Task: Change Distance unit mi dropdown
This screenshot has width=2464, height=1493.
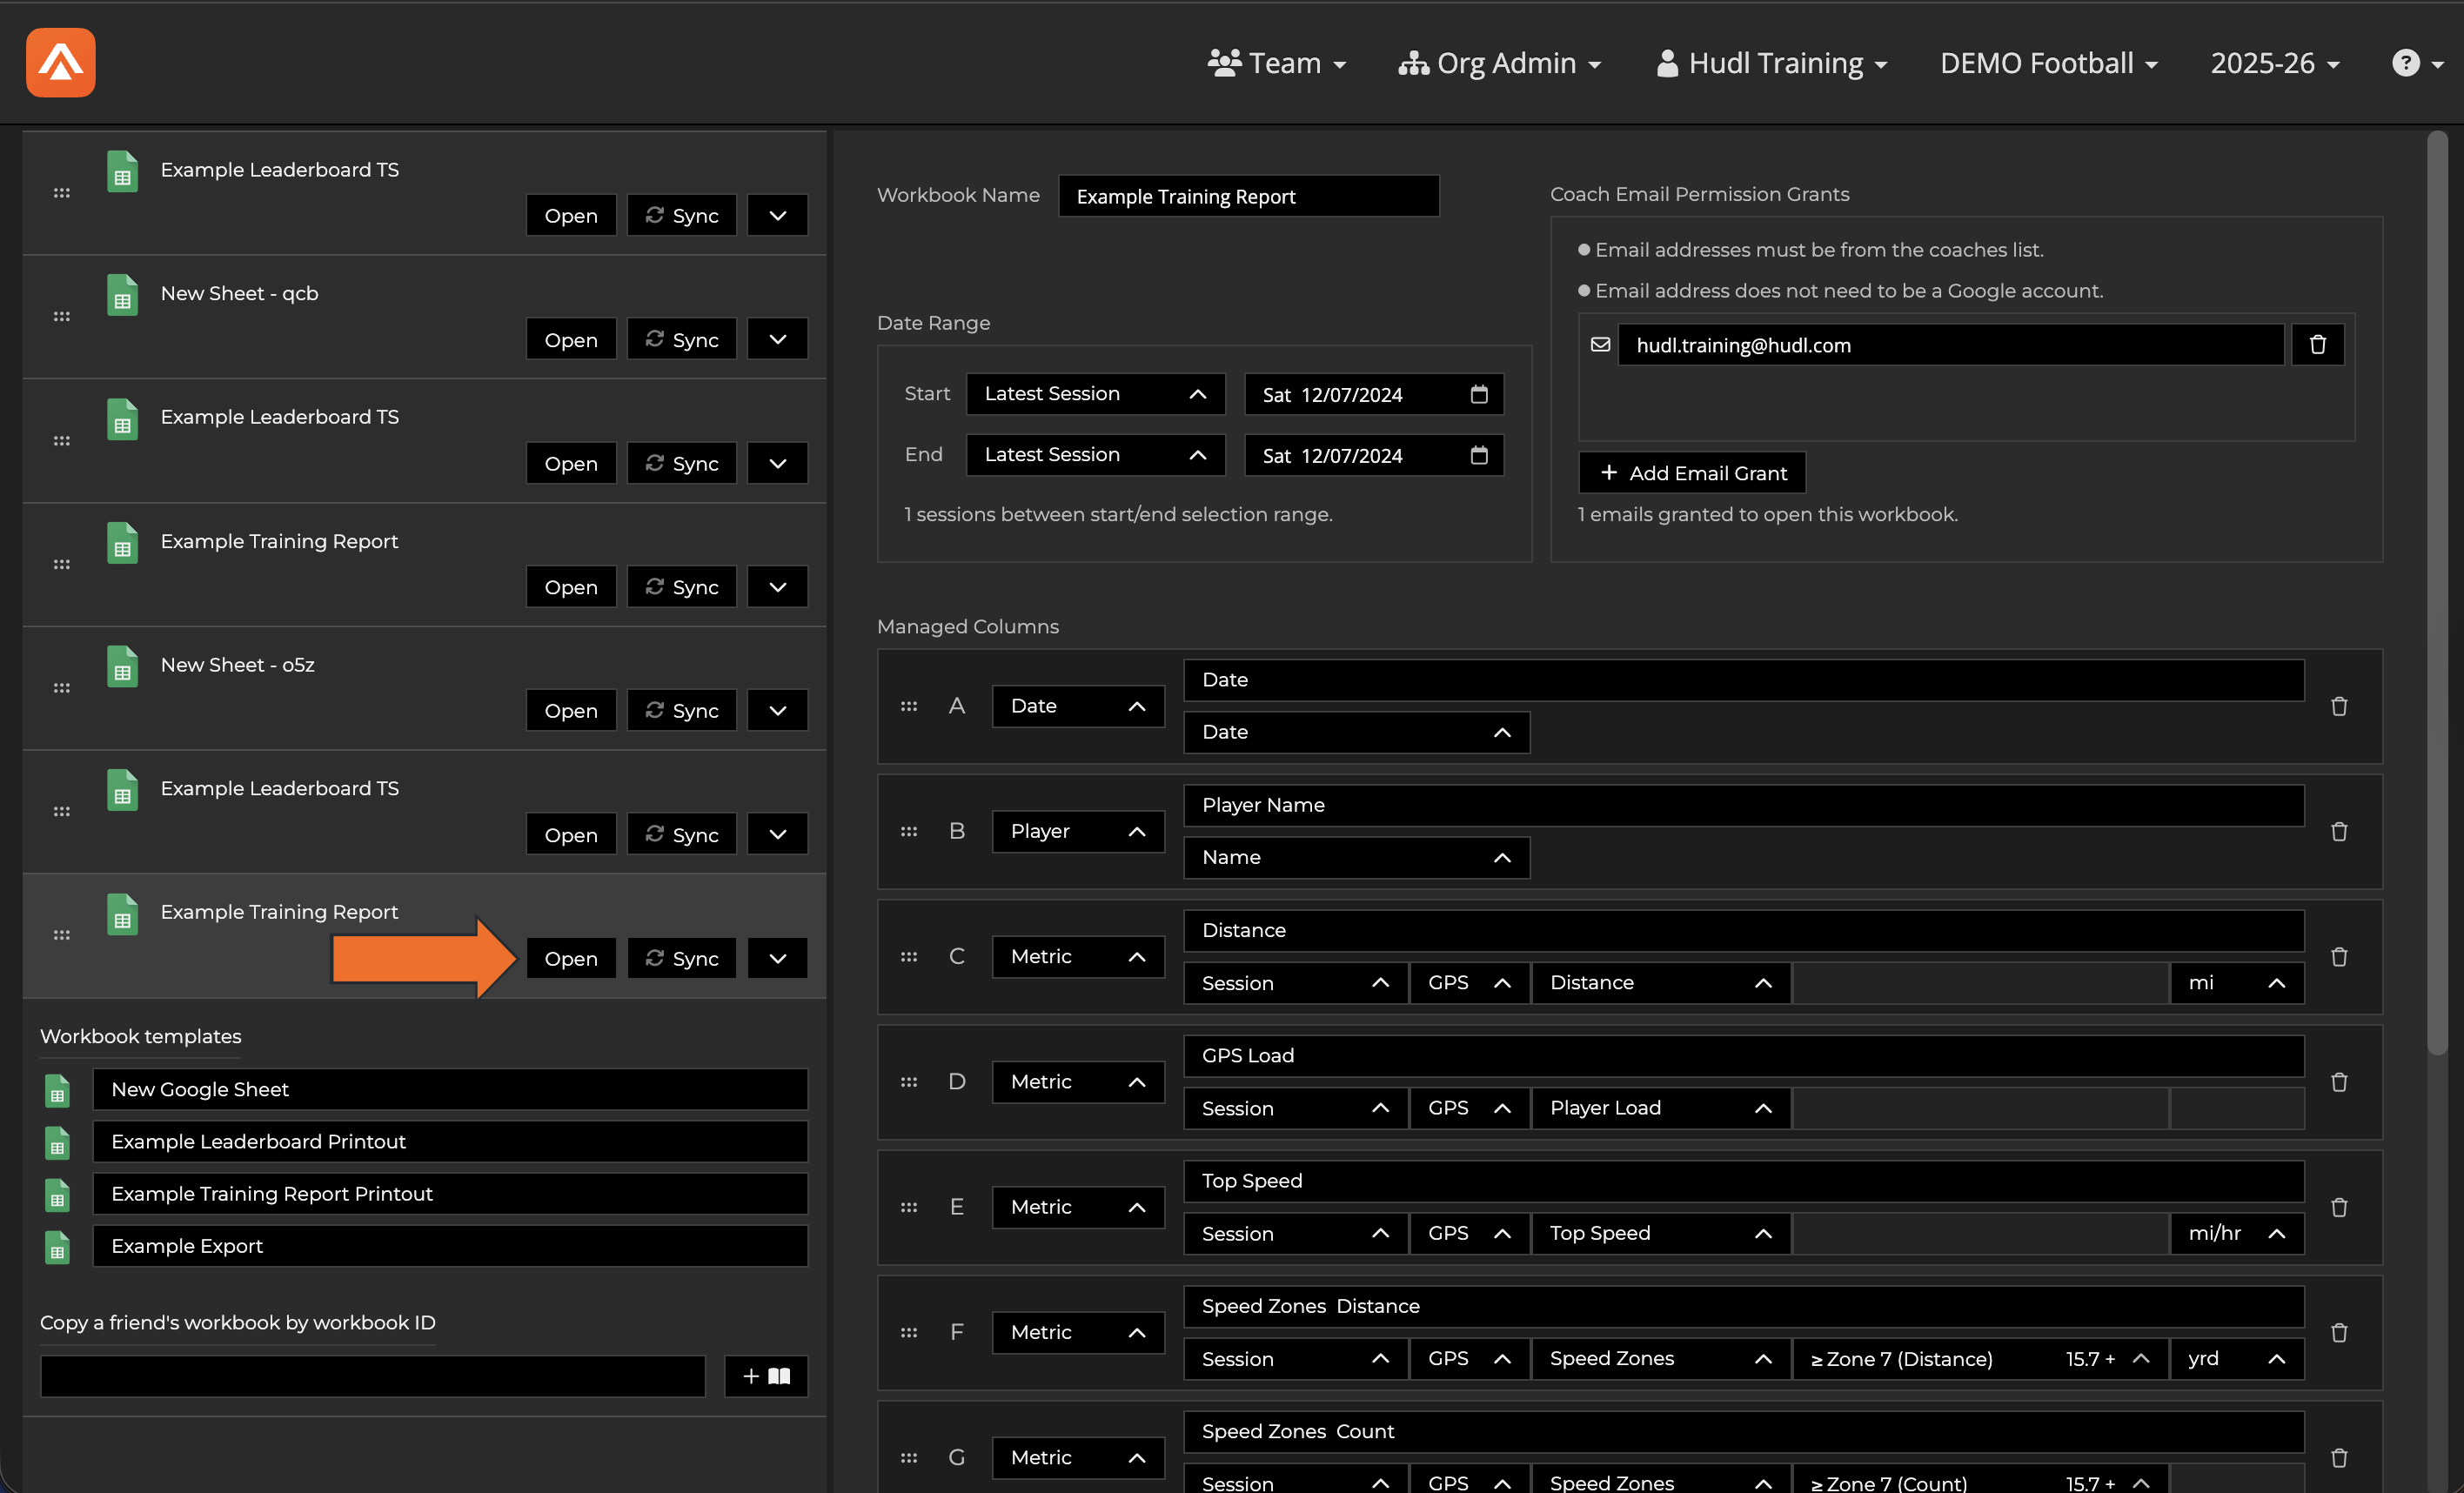Action: coord(2236,983)
